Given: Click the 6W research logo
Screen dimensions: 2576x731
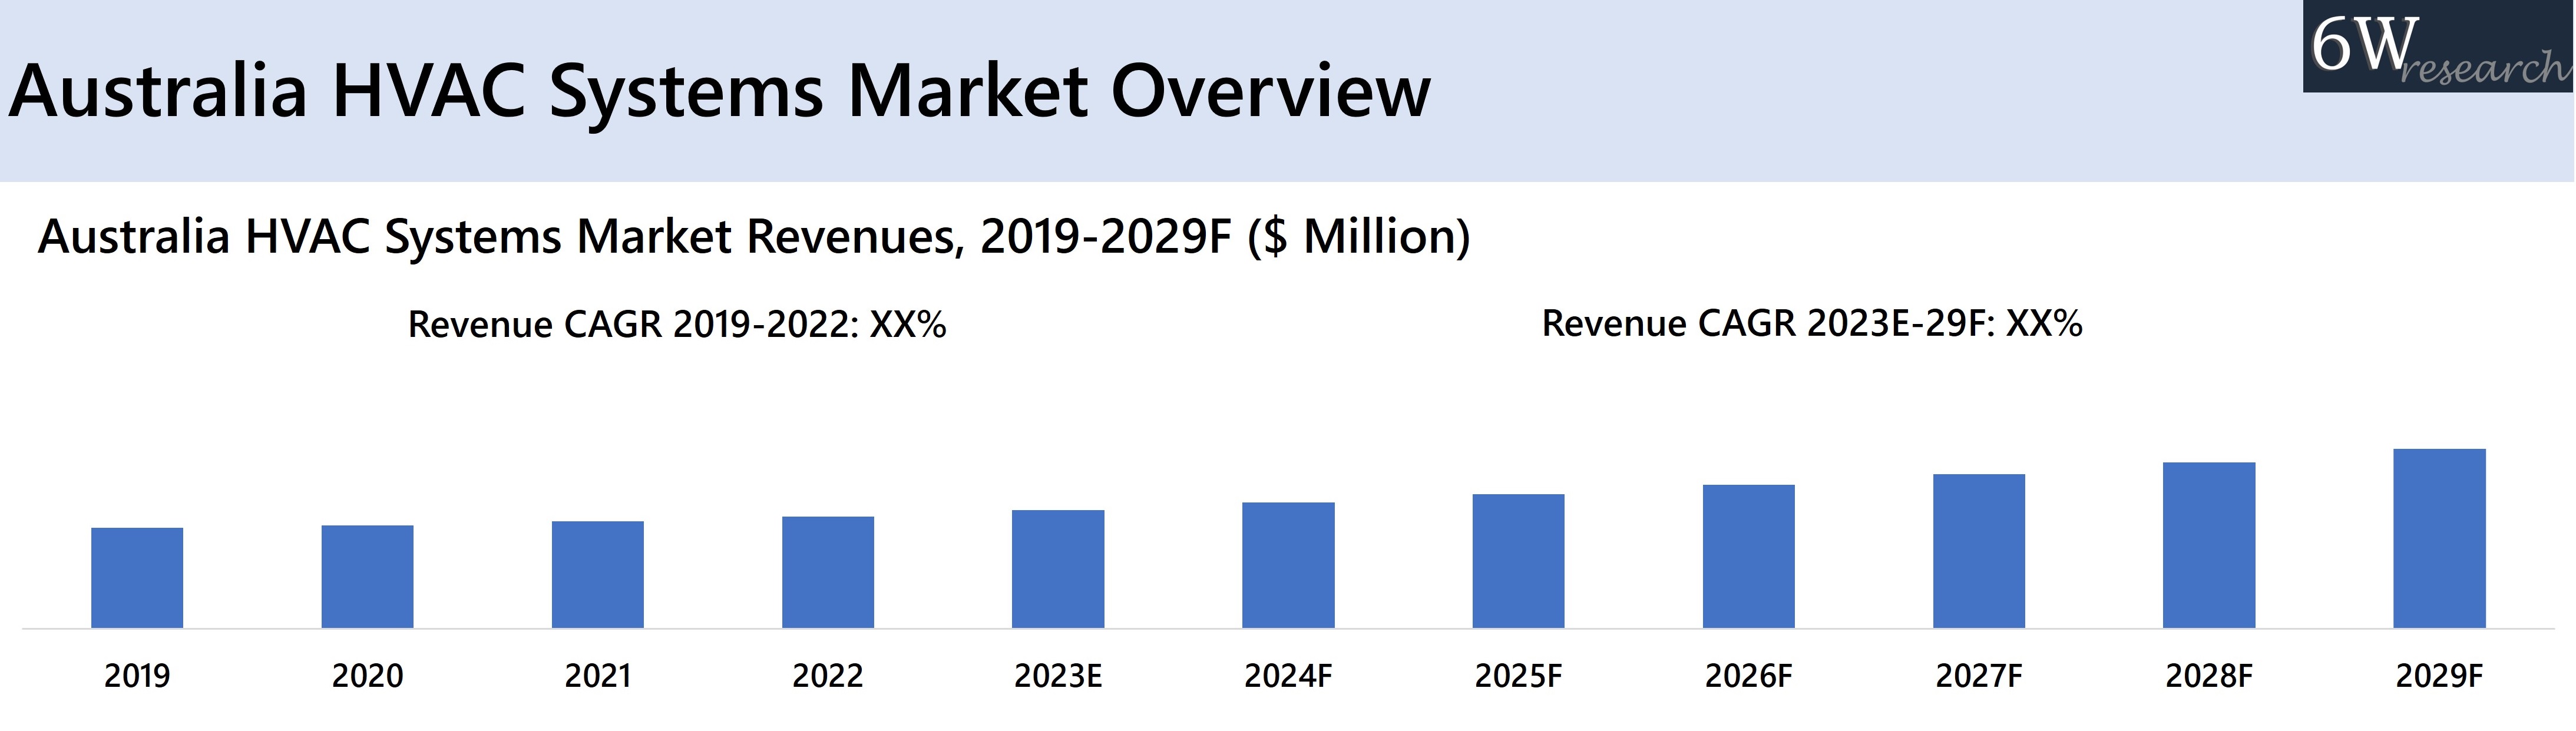Looking at the screenshot, I should pos(2437,47).
